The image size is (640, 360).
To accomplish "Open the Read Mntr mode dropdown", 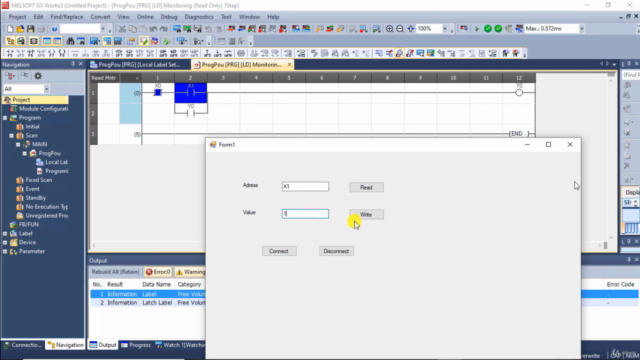I will click(137, 78).
